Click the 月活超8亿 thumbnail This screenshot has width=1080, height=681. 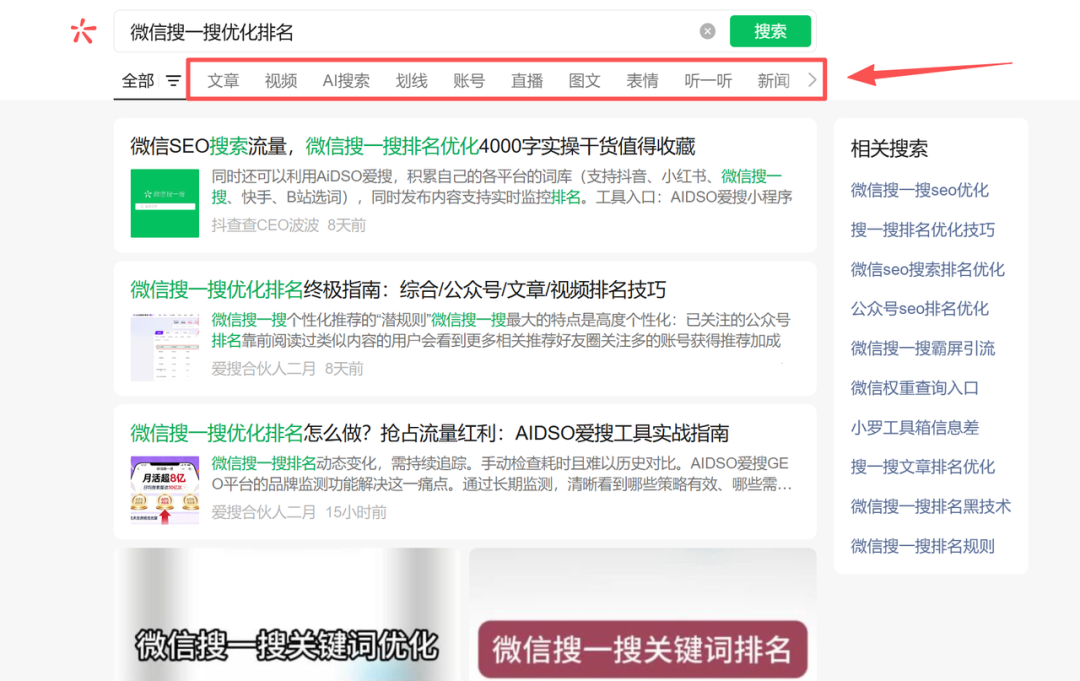coord(165,490)
